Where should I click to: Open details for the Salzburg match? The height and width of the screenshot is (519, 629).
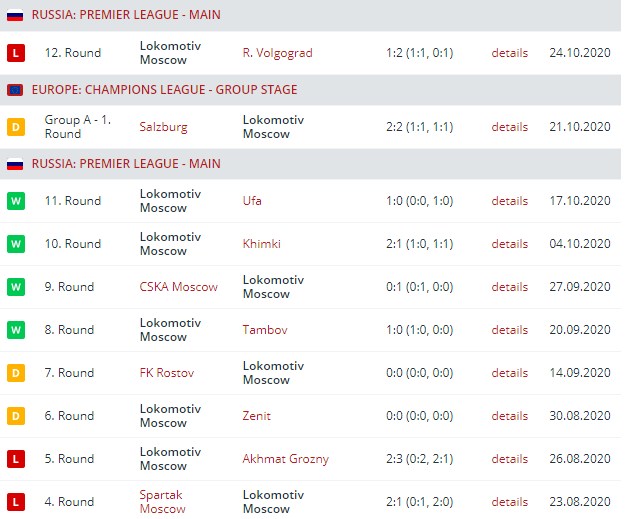(x=509, y=127)
